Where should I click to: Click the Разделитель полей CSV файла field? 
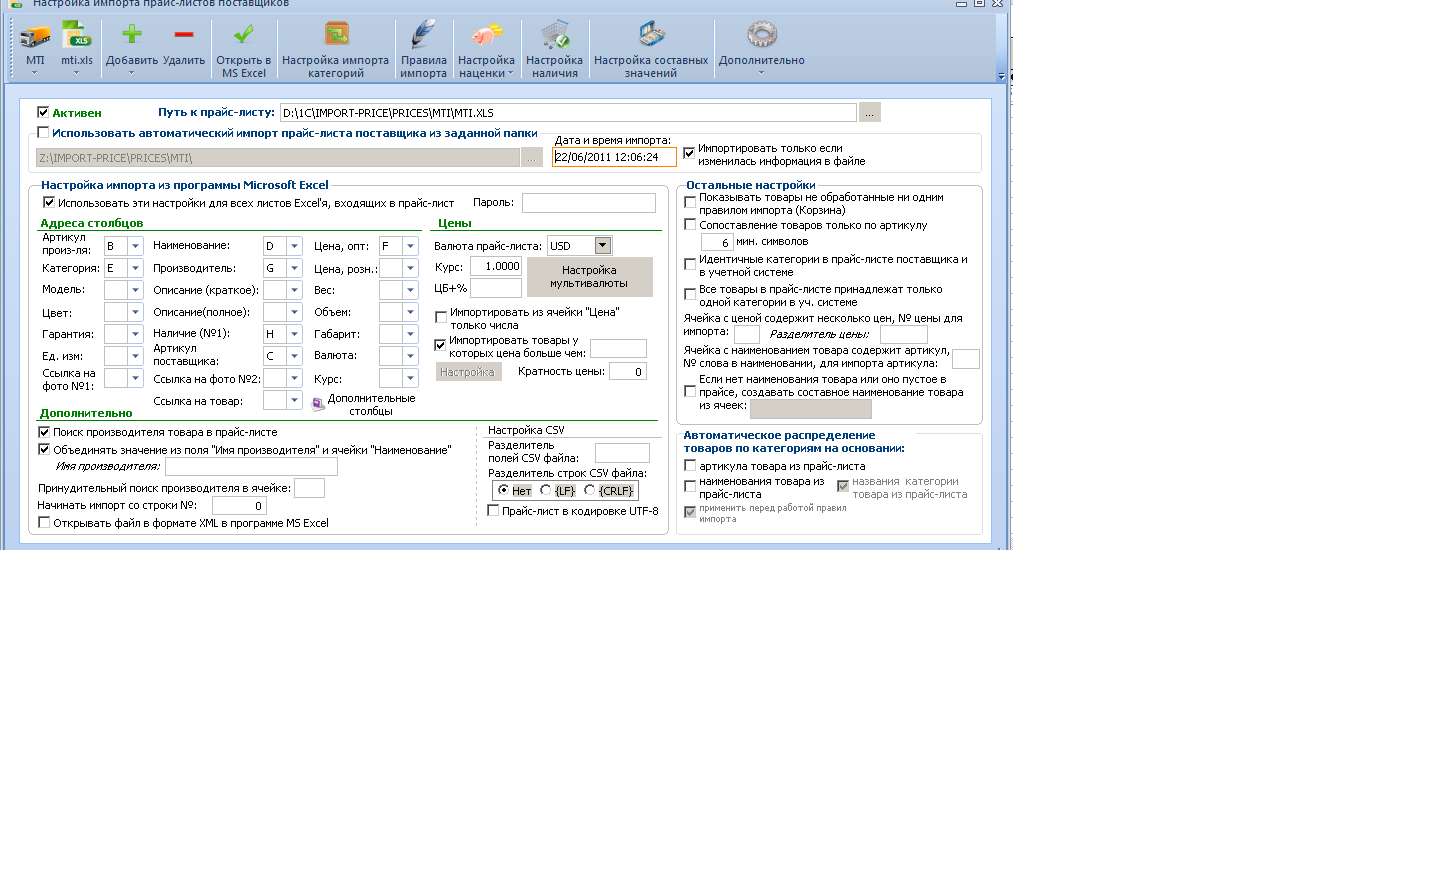coord(622,453)
